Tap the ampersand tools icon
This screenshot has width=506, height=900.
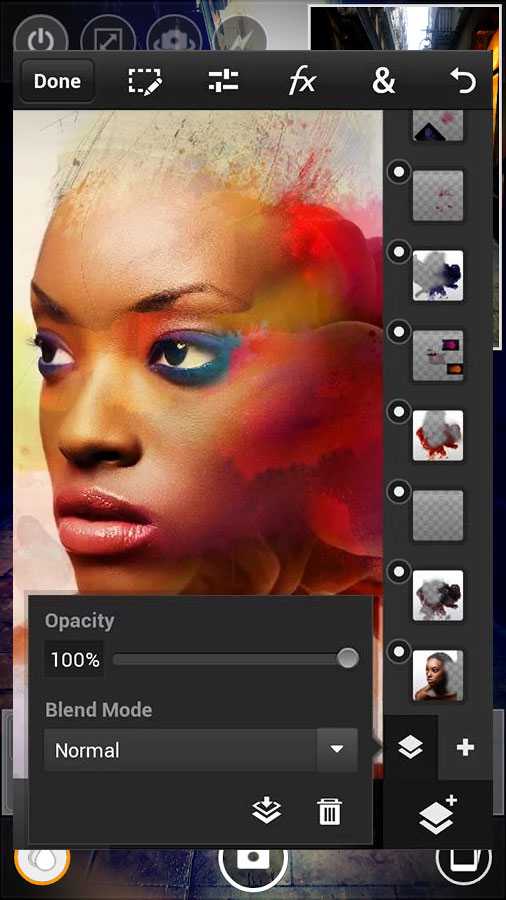pos(383,81)
